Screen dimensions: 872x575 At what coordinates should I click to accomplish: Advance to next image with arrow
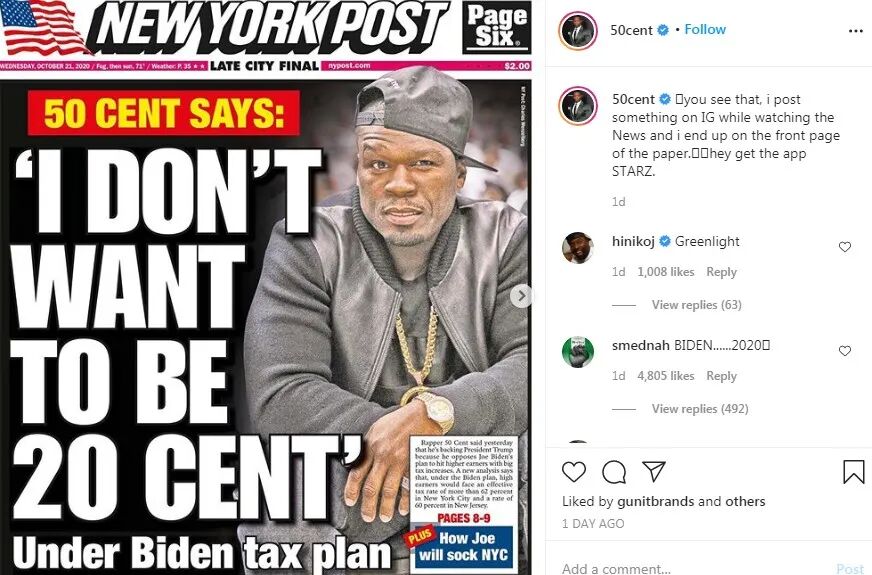click(521, 296)
